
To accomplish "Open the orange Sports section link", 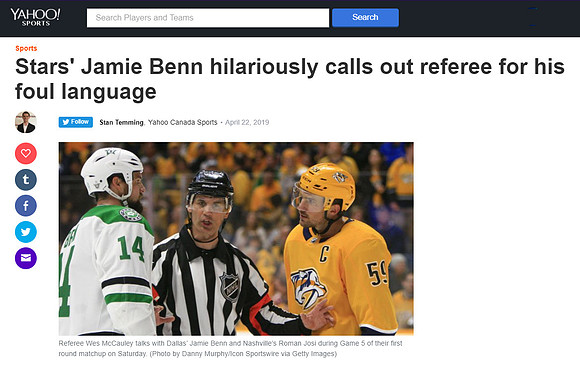I will coord(26,48).
